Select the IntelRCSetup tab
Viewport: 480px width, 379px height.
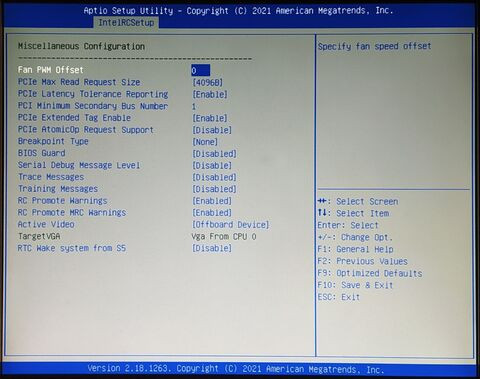tap(126, 23)
